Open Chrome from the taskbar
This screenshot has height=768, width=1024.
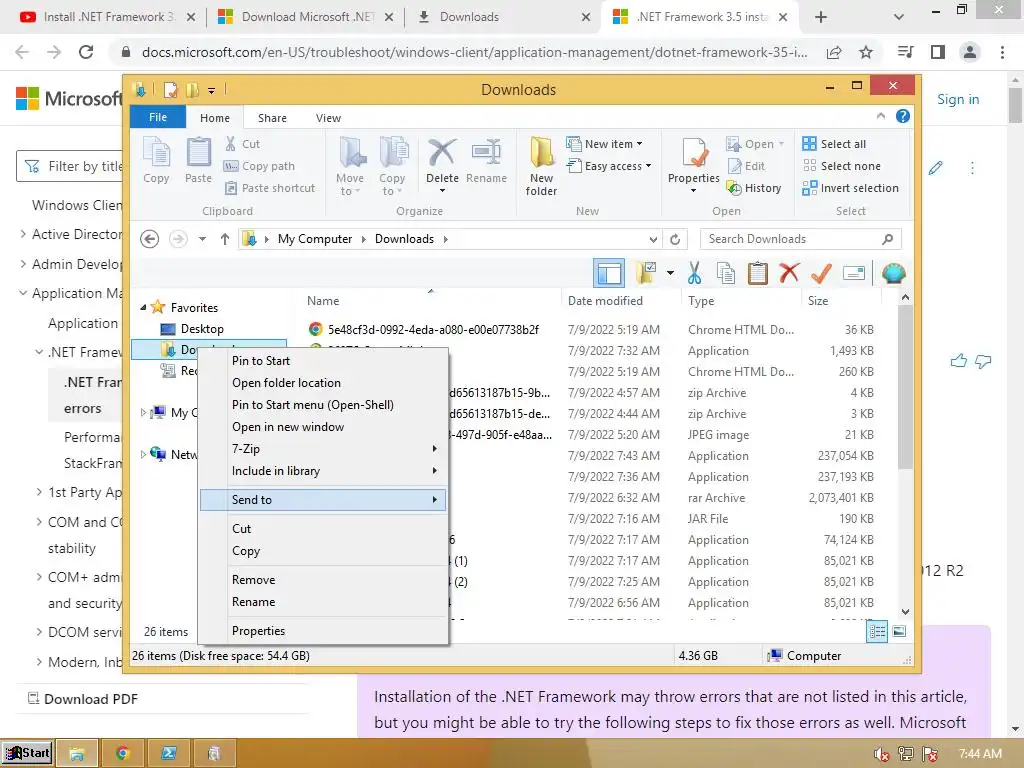(x=123, y=754)
